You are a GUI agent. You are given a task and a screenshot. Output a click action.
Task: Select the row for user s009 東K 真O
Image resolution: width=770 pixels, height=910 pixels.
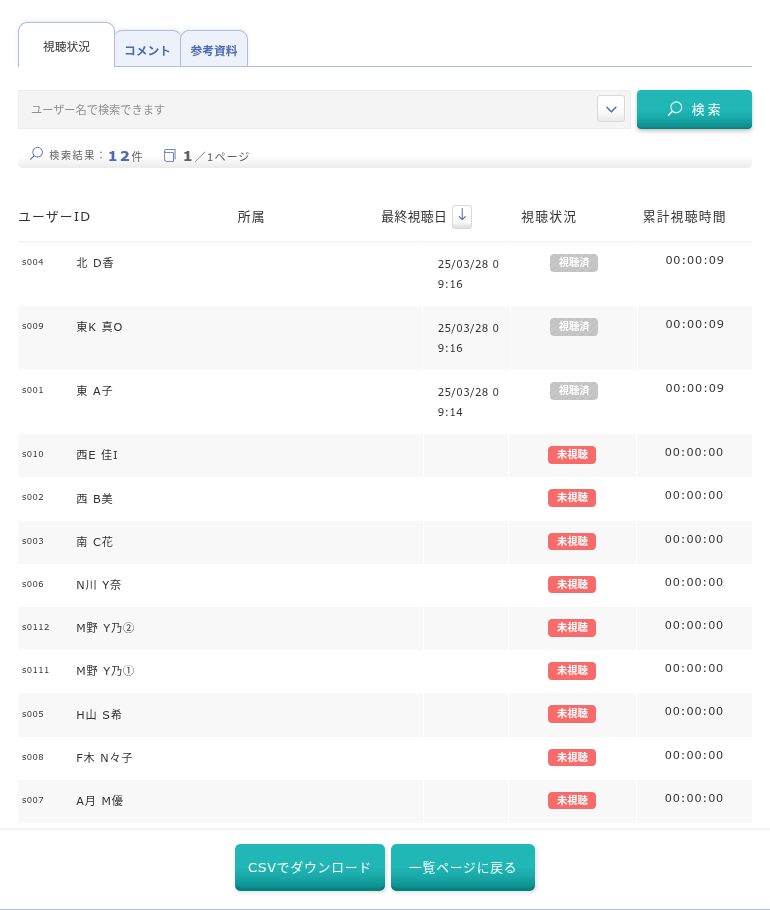pos(385,338)
